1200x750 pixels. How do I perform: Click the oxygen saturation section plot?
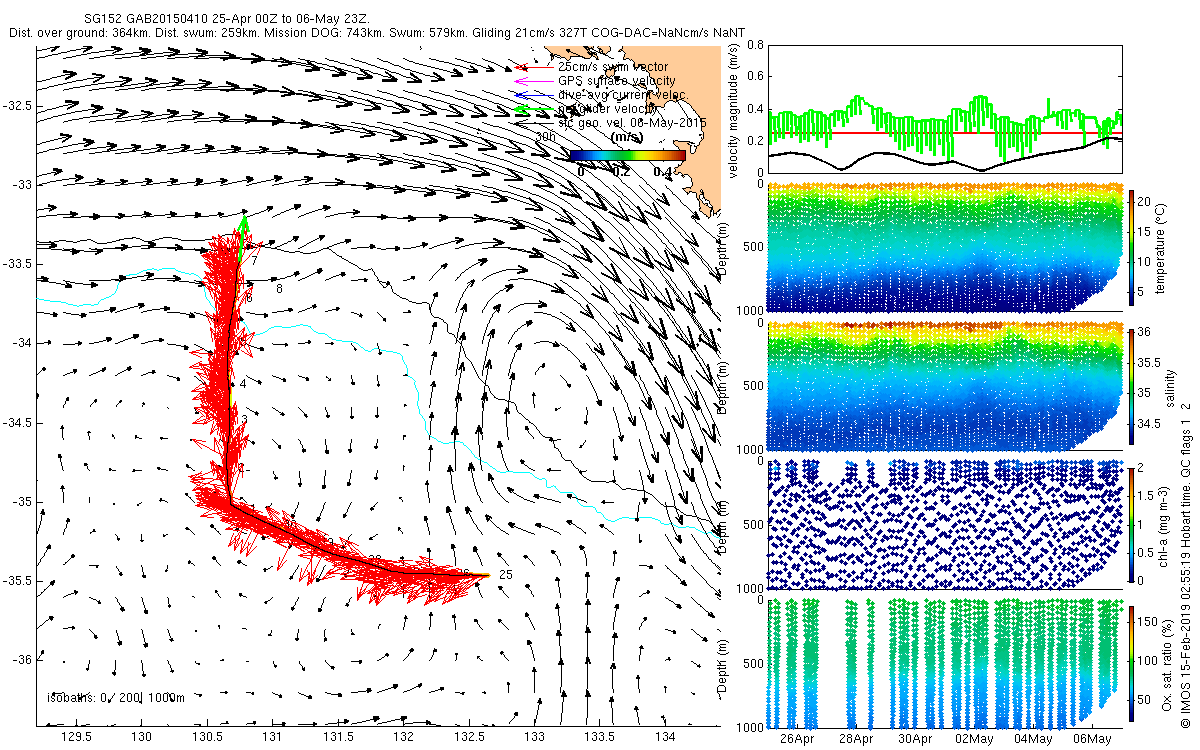coord(944,663)
